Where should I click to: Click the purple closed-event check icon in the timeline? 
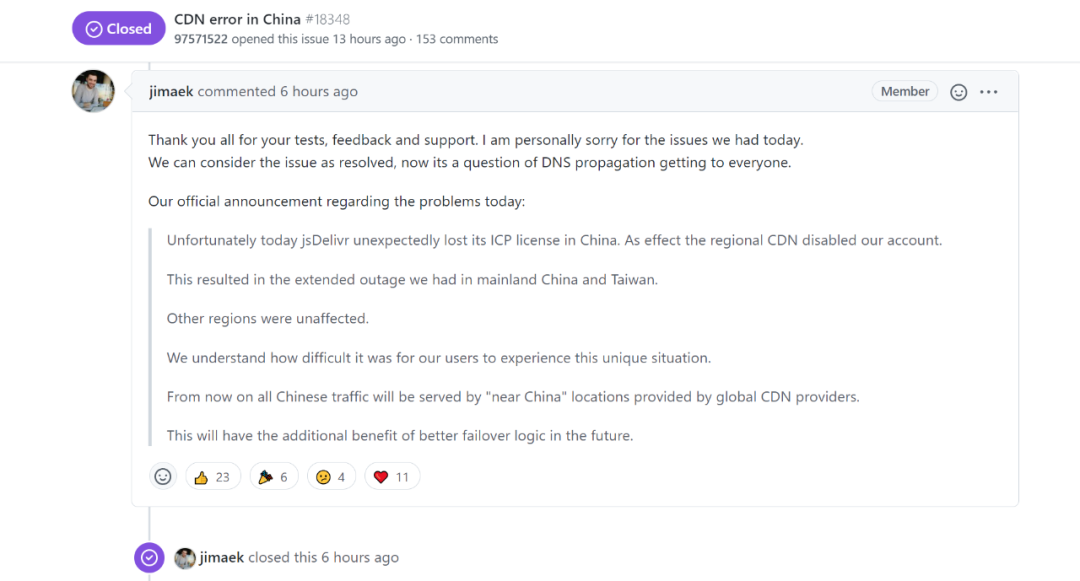(149, 558)
